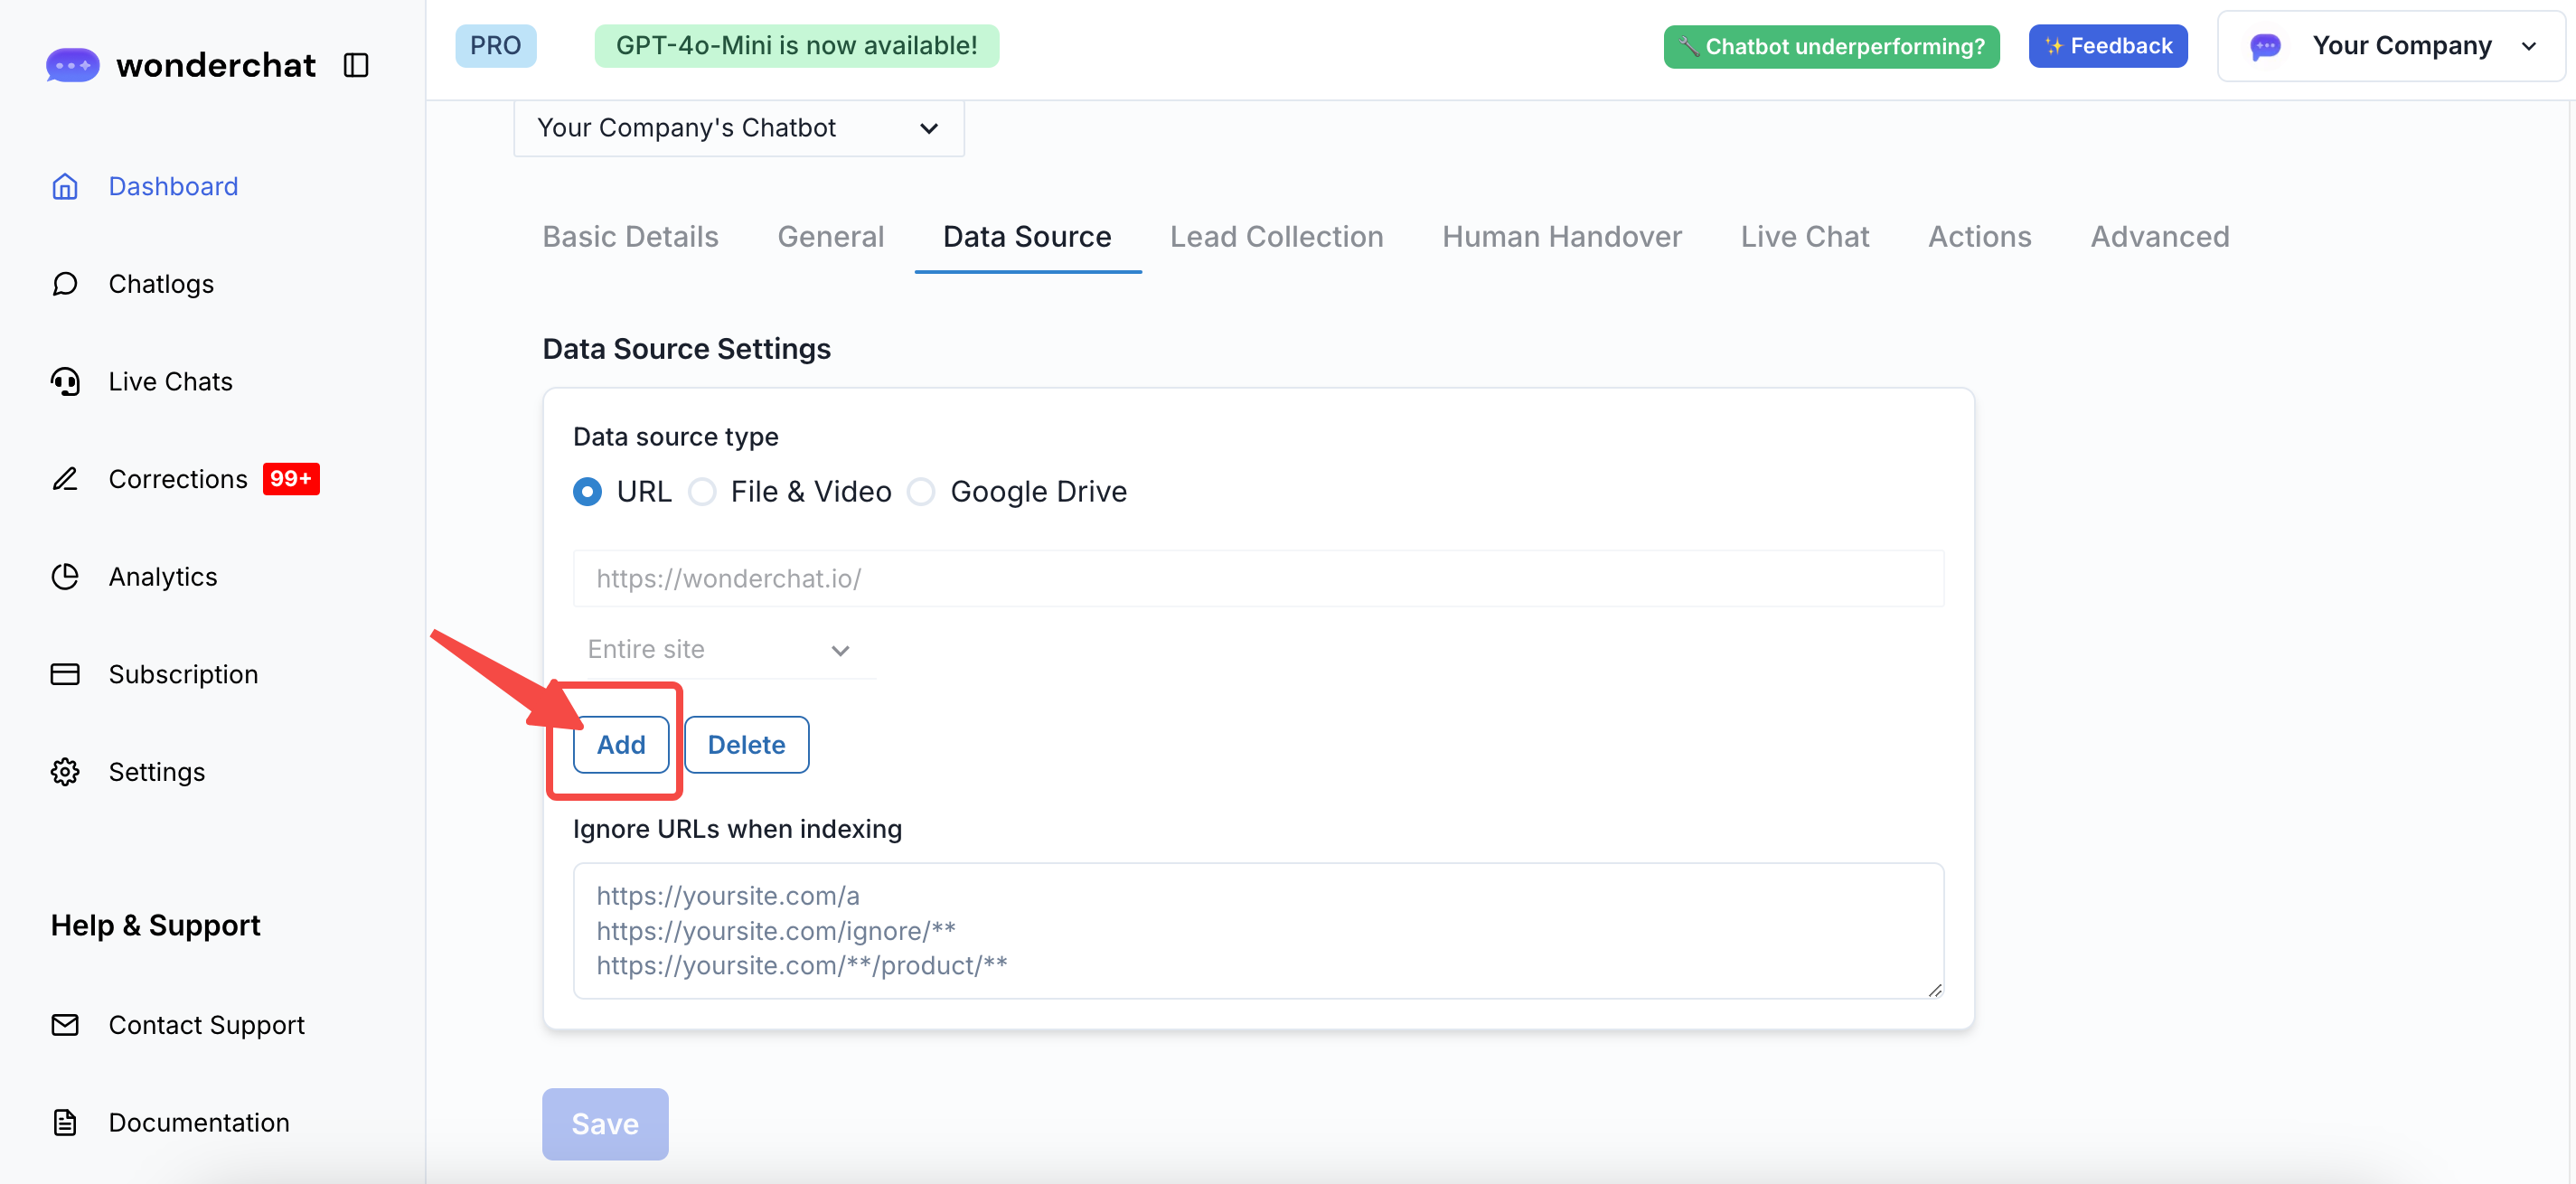Click the Contact Support envelope icon
Image resolution: width=2576 pixels, height=1184 pixels.
65,1025
